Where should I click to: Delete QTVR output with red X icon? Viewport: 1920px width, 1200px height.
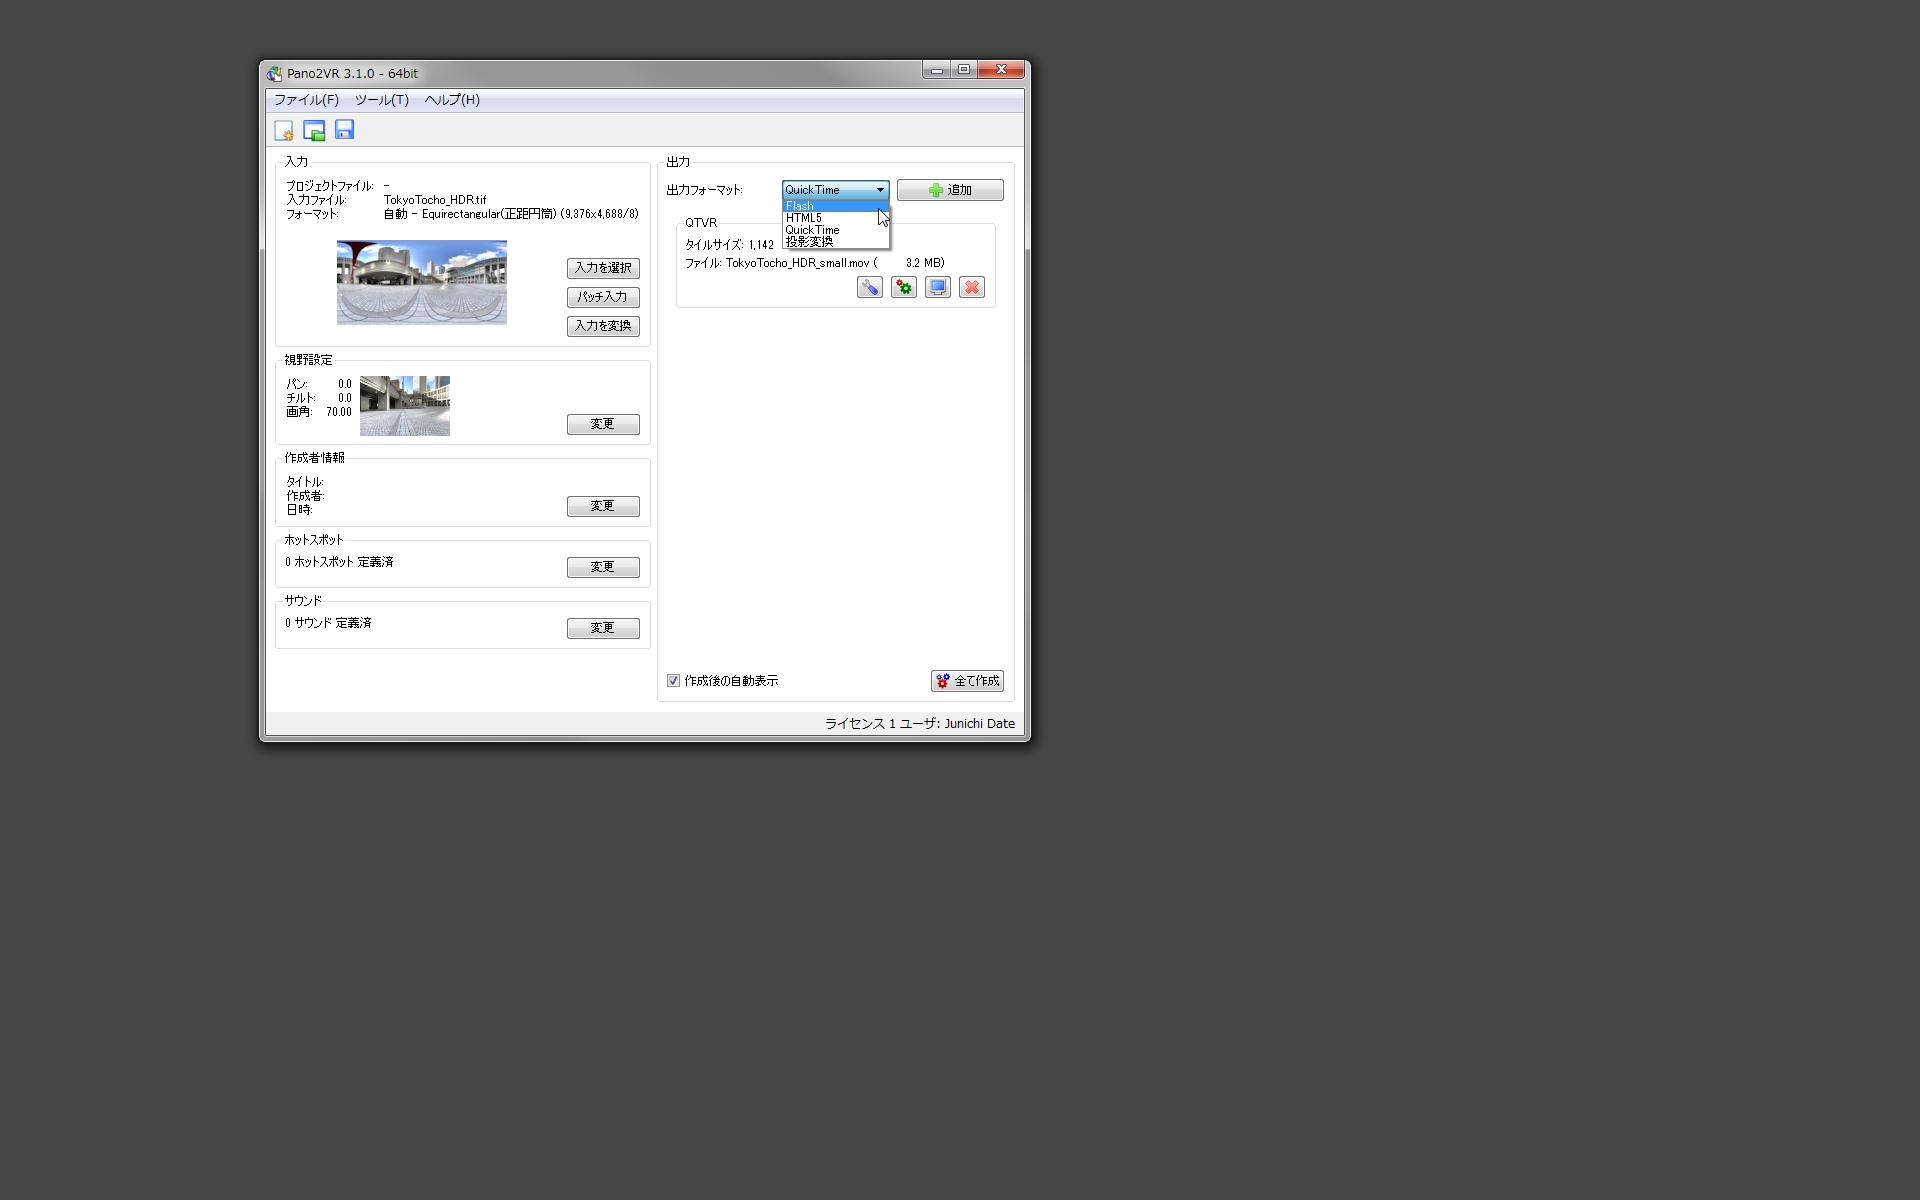971,287
